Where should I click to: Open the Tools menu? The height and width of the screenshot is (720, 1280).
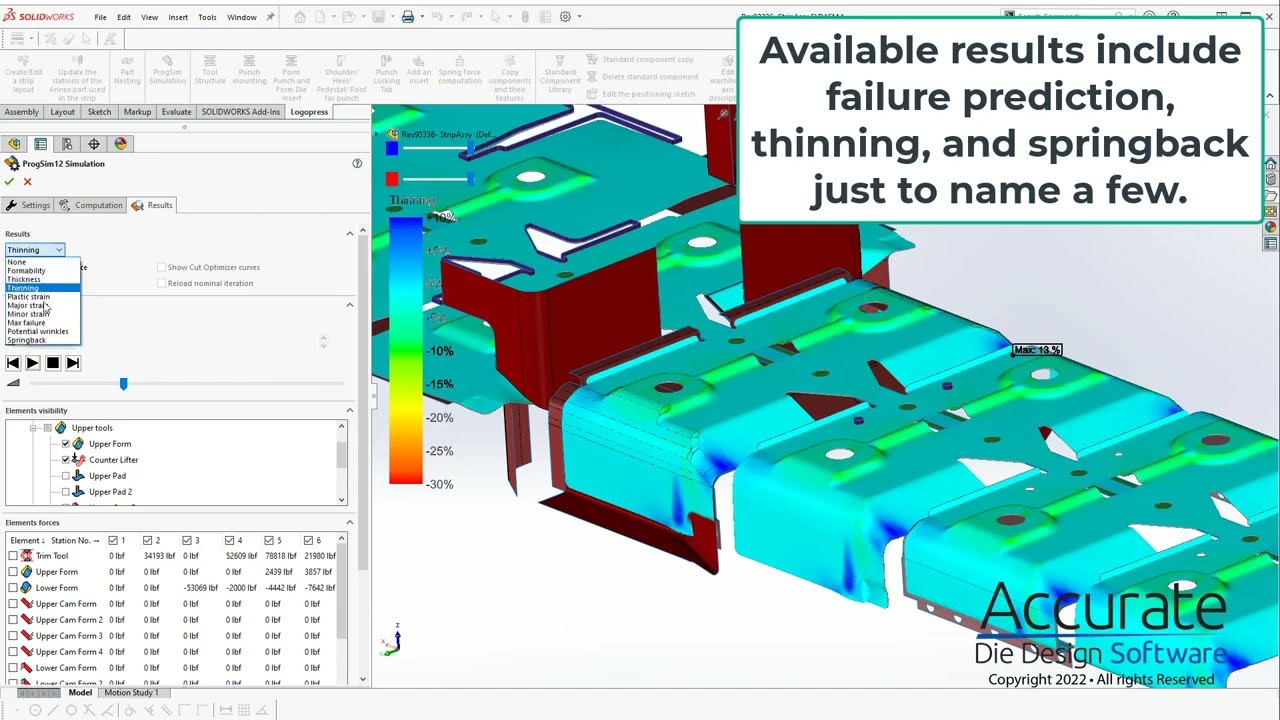coord(207,17)
